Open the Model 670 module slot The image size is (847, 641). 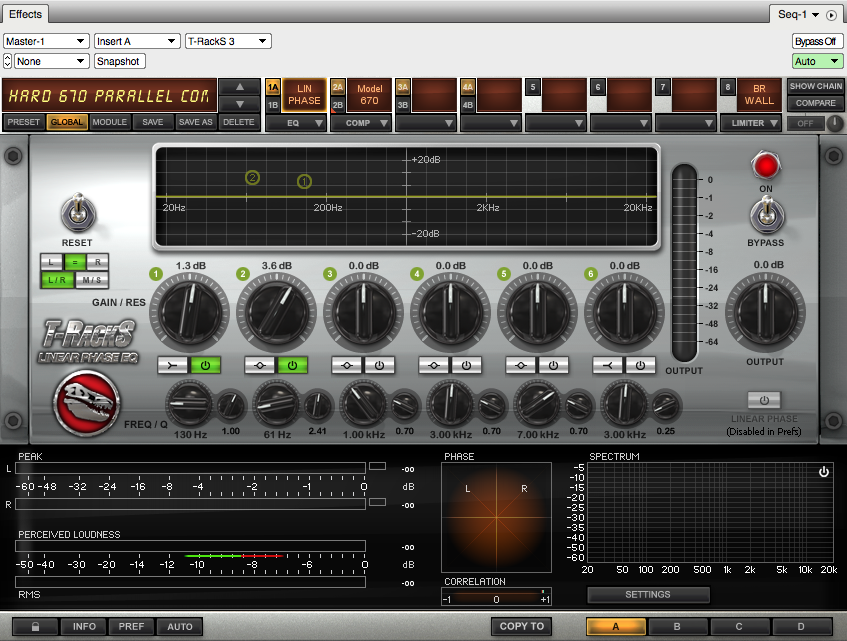click(x=369, y=95)
